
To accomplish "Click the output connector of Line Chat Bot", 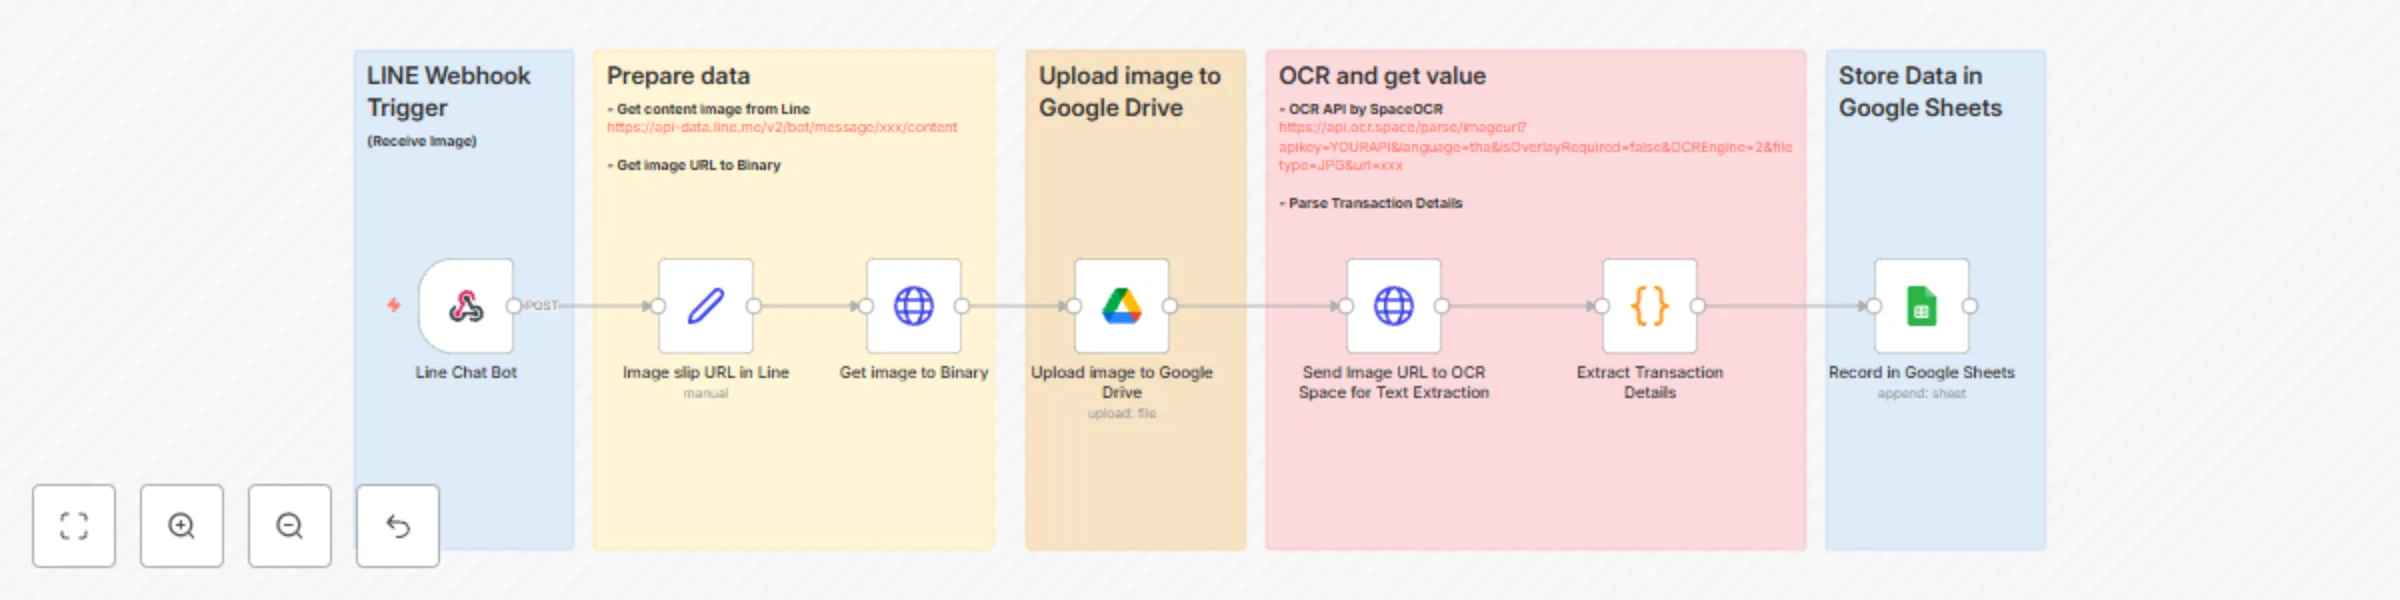I will (514, 306).
